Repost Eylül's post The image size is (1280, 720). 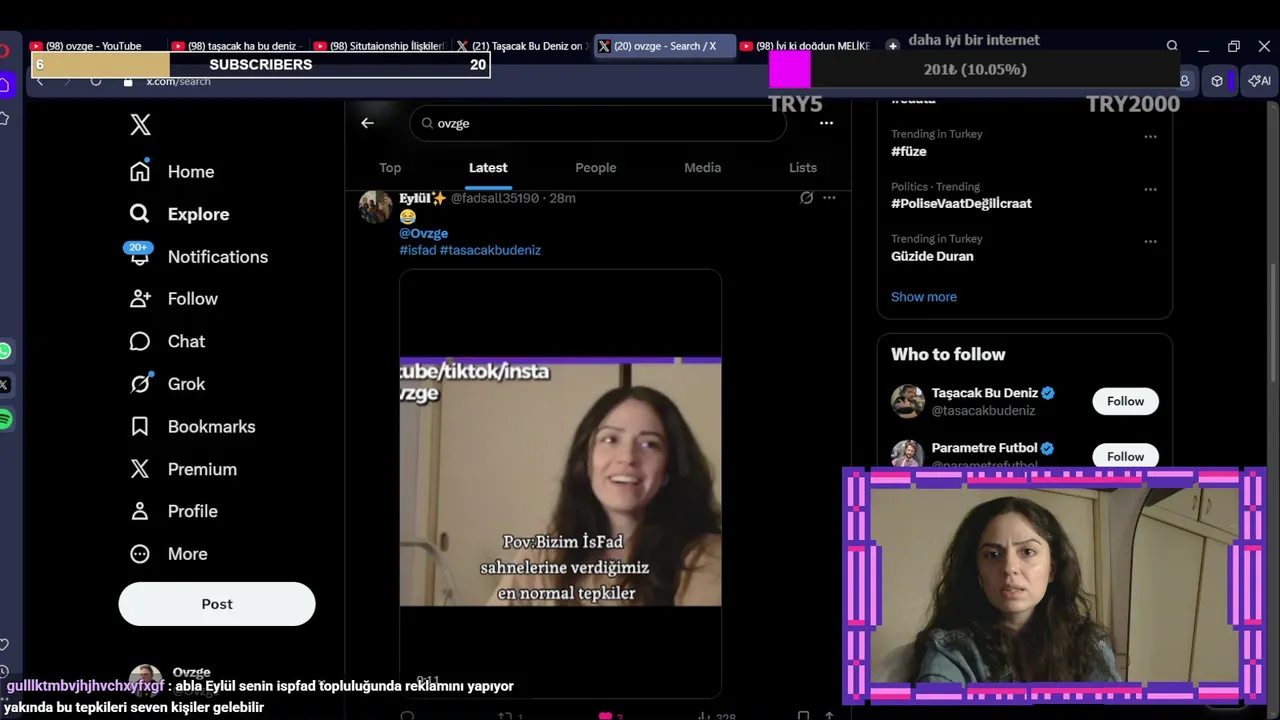coord(505,715)
